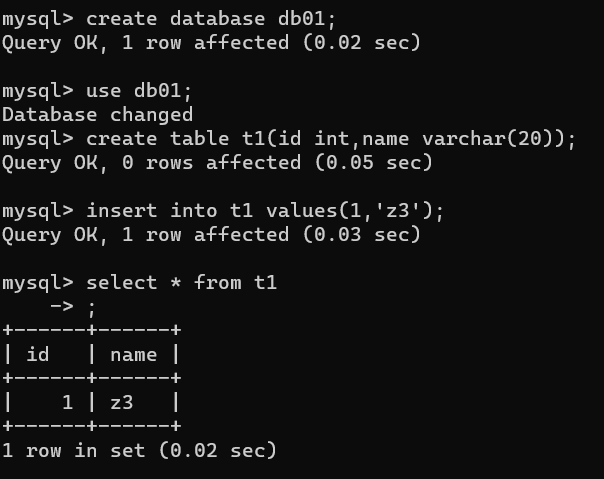604x479 pixels.
Task: Click the 'name' column header in the result table
Action: pos(133,355)
